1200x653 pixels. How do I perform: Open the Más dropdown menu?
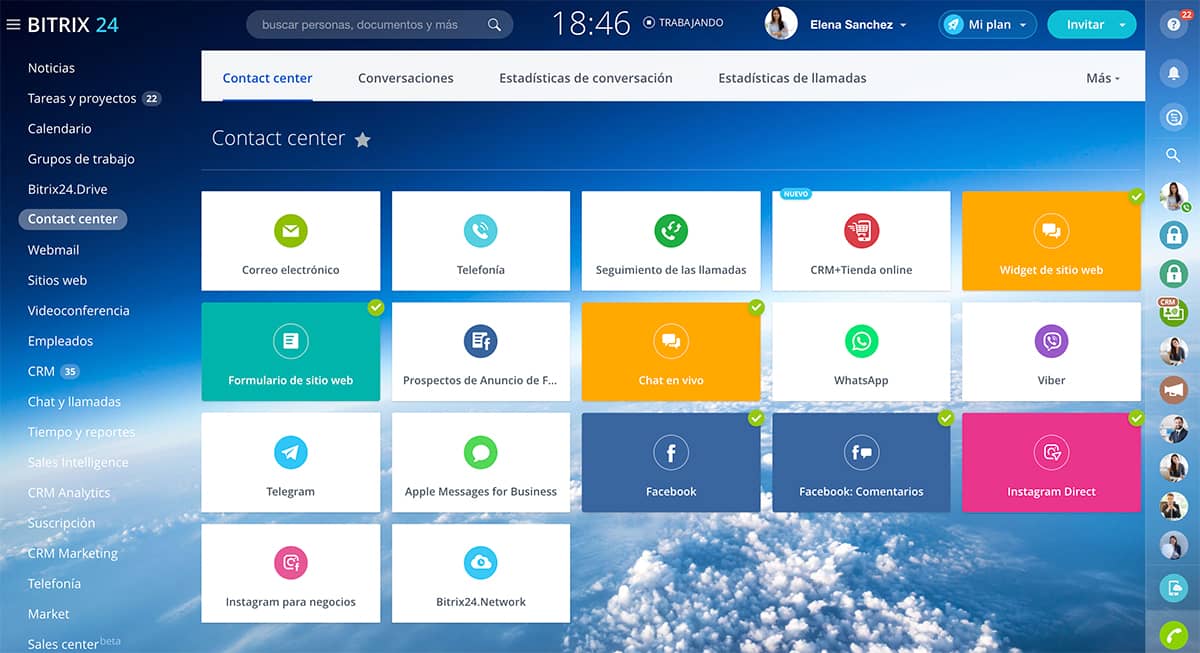pyautogui.click(x=1102, y=78)
